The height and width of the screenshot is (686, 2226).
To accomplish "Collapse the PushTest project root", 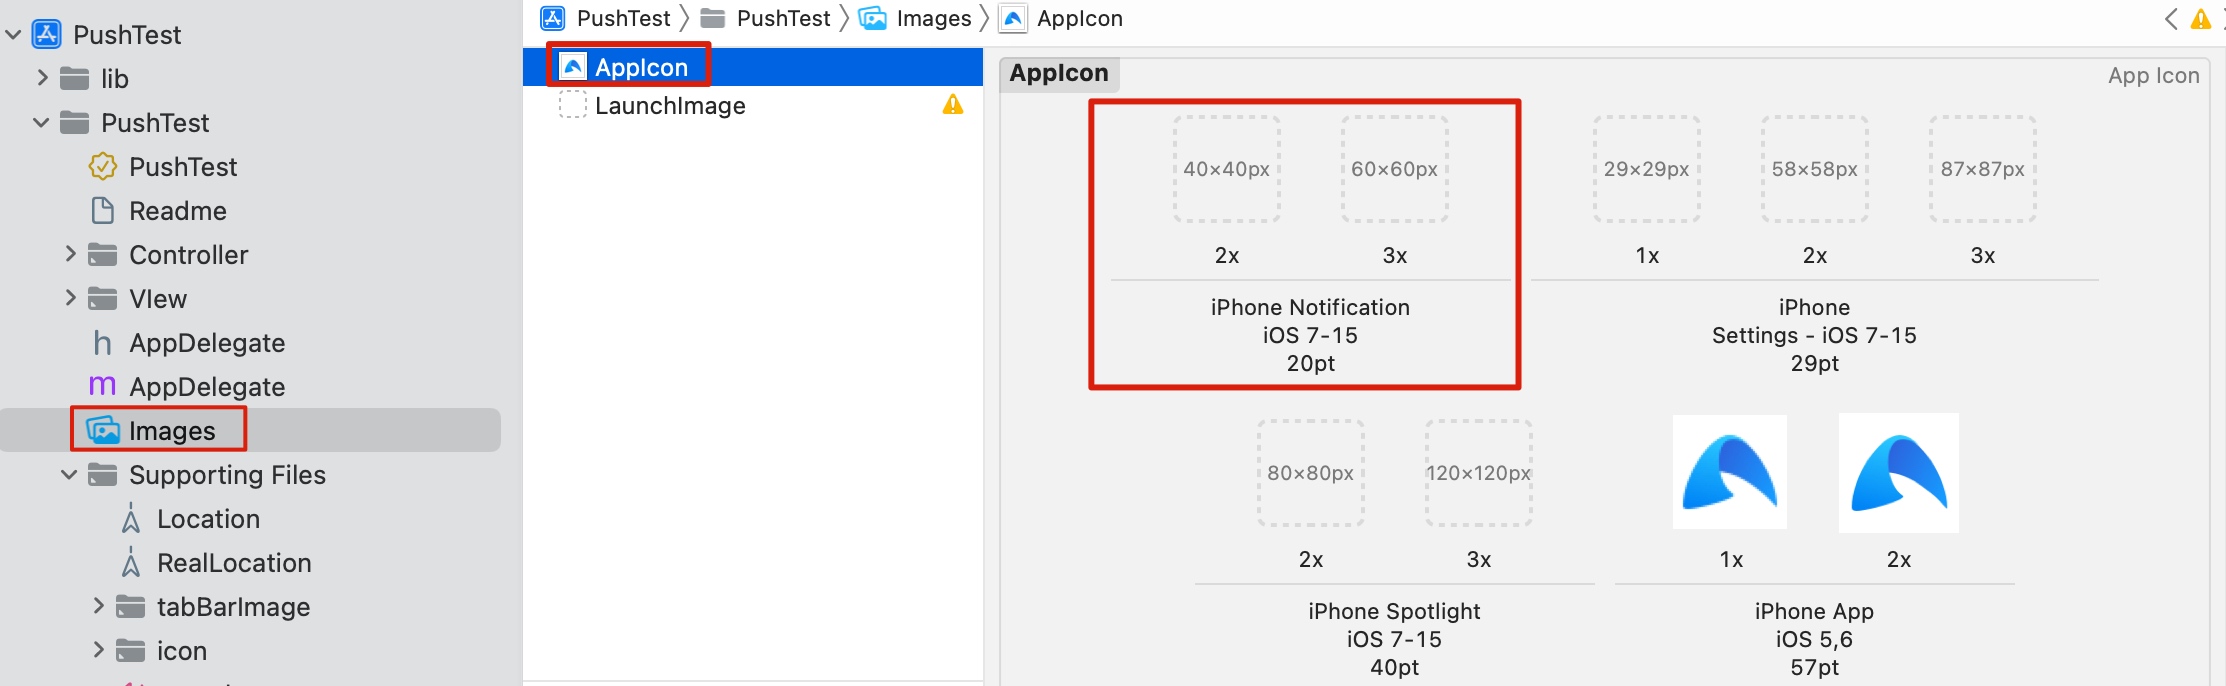I will coord(14,35).
